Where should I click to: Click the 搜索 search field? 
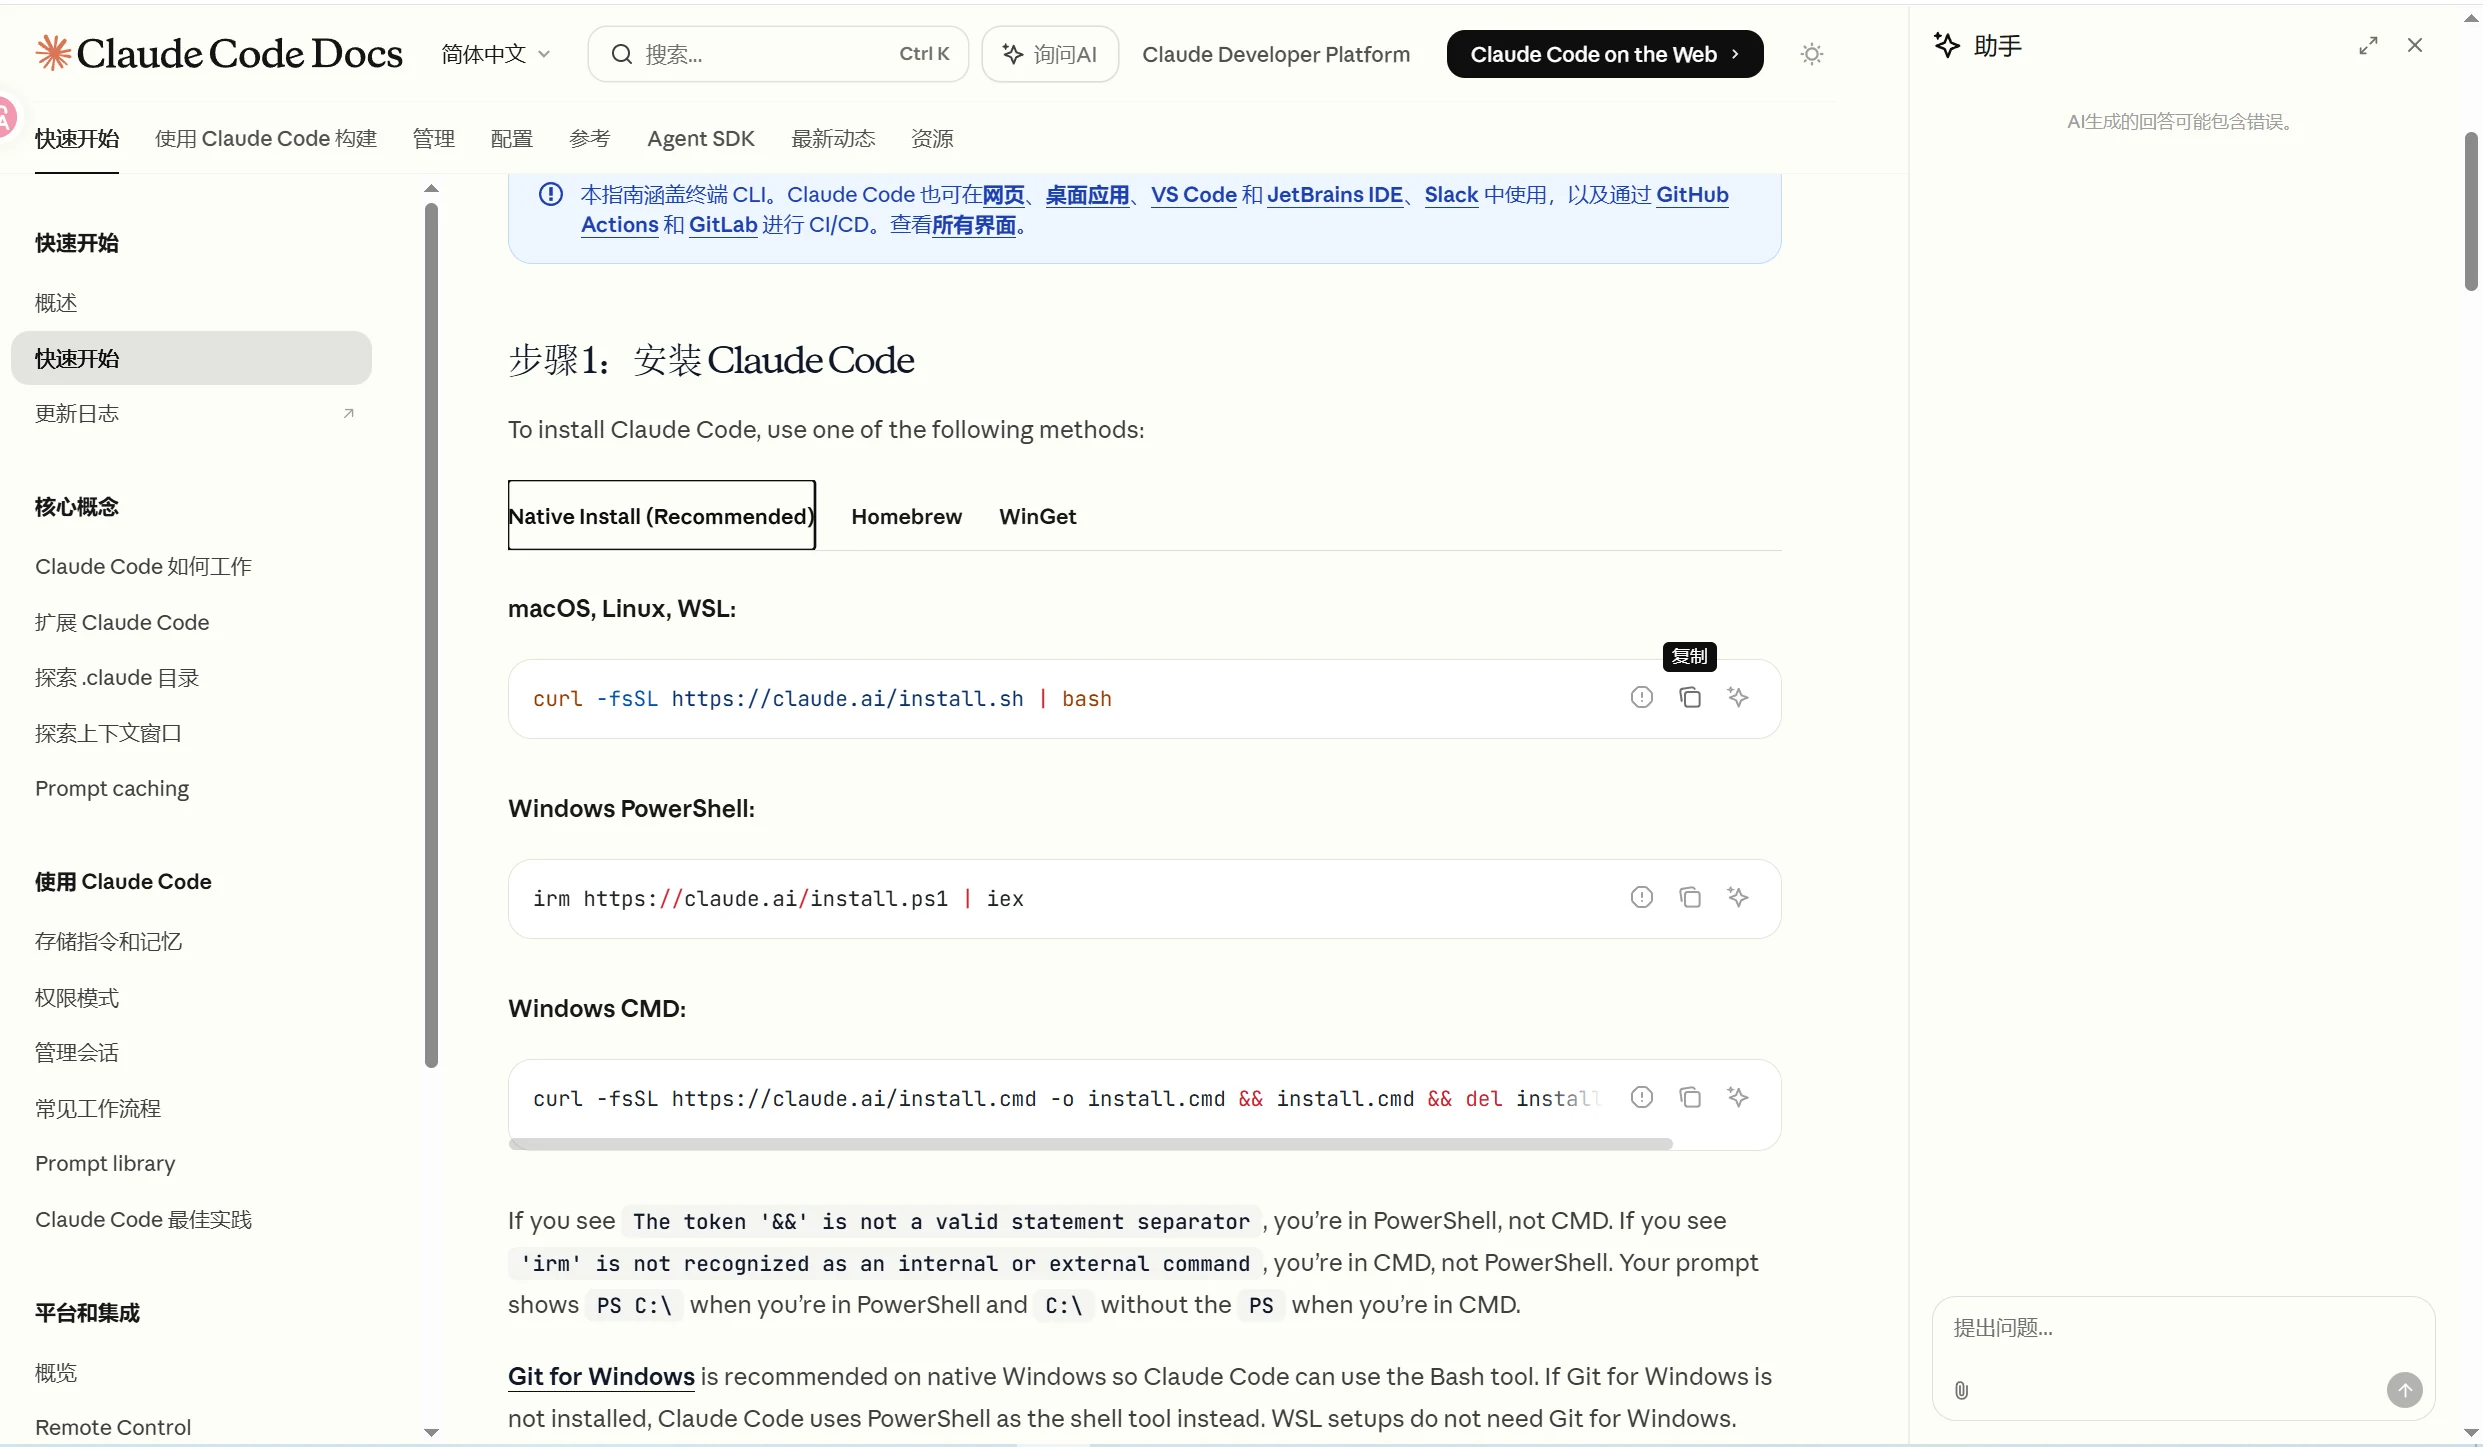click(x=778, y=54)
